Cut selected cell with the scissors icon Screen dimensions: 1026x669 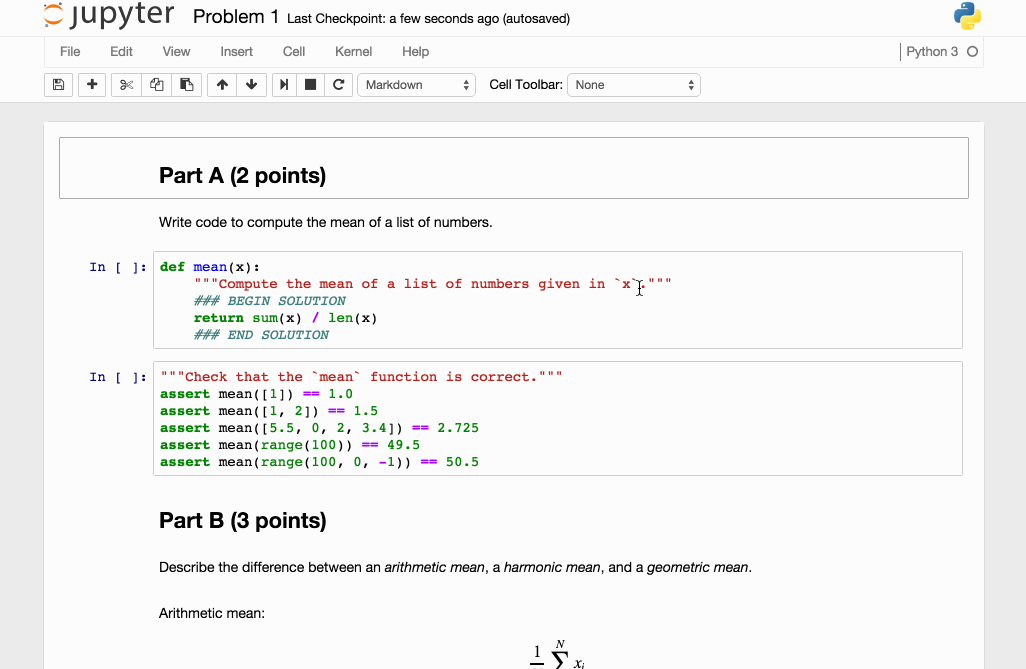click(126, 85)
